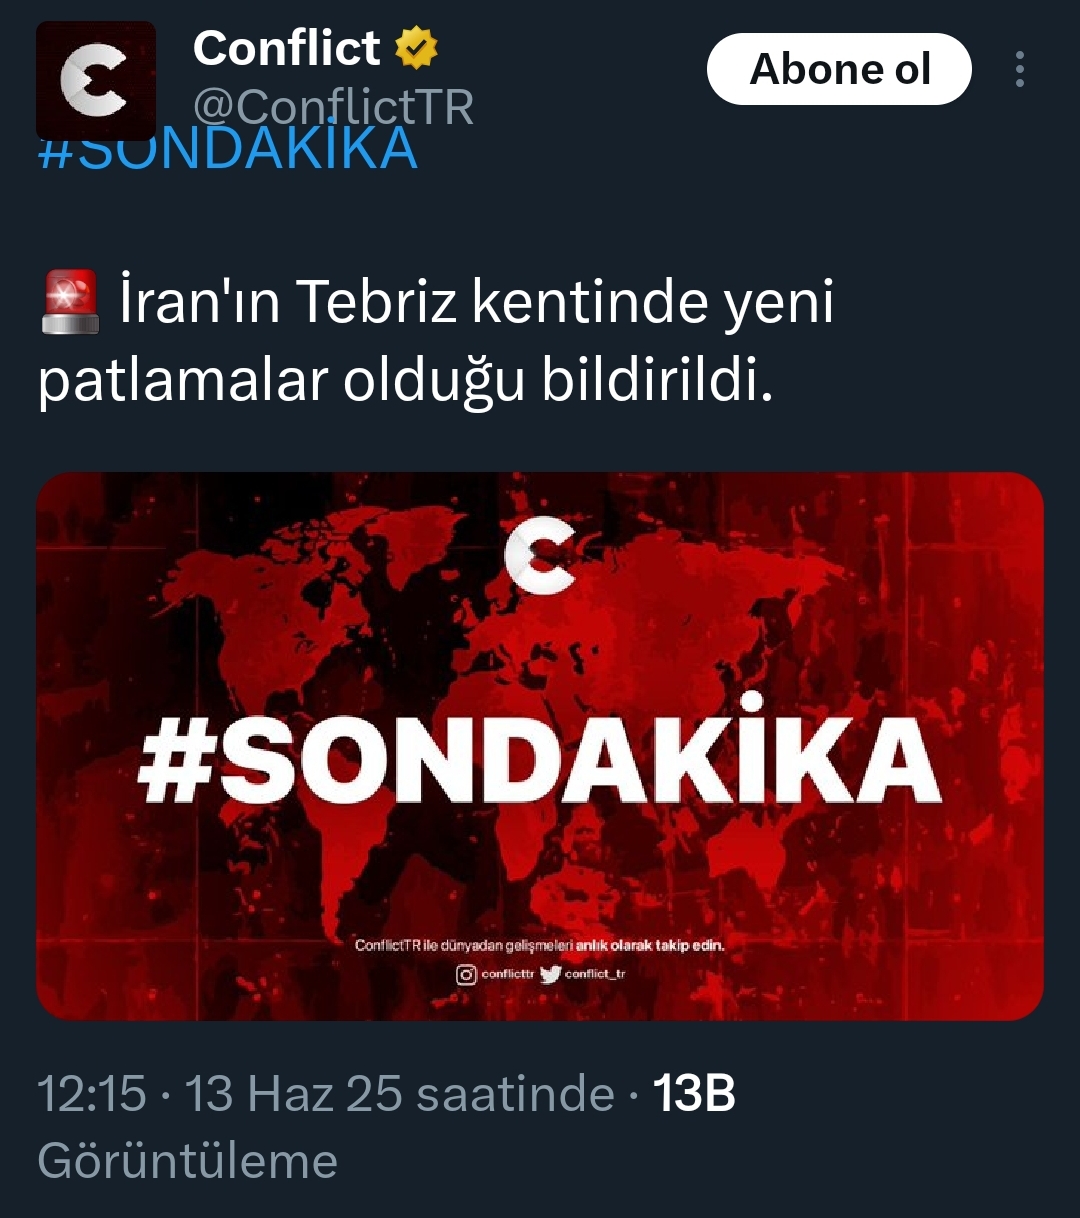Open the Conflict profile avatar
This screenshot has height=1218, width=1080.
96,81
